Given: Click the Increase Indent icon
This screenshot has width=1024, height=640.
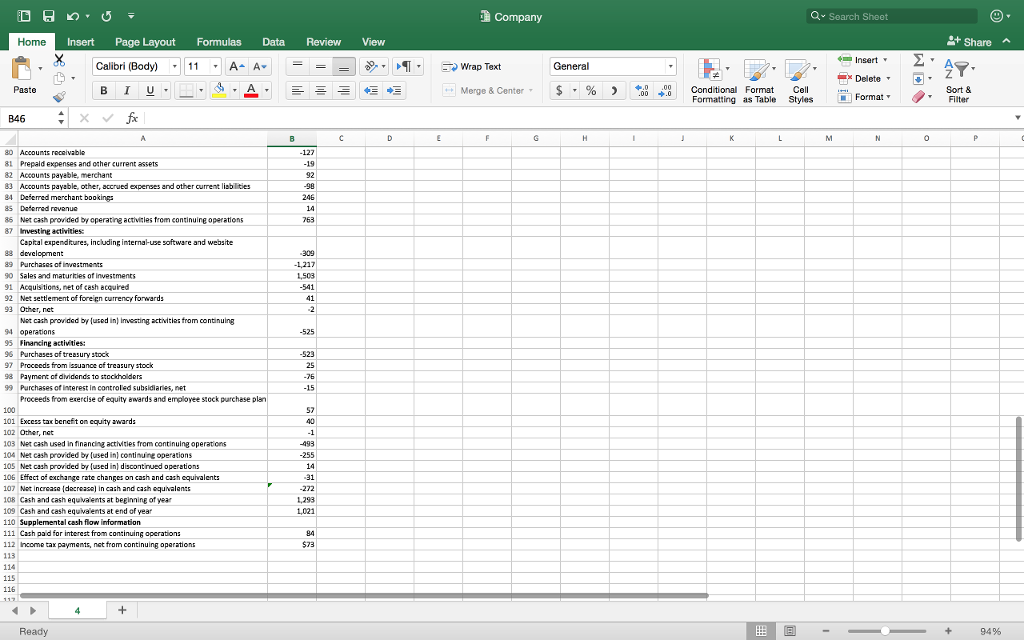Looking at the screenshot, I should pos(394,90).
